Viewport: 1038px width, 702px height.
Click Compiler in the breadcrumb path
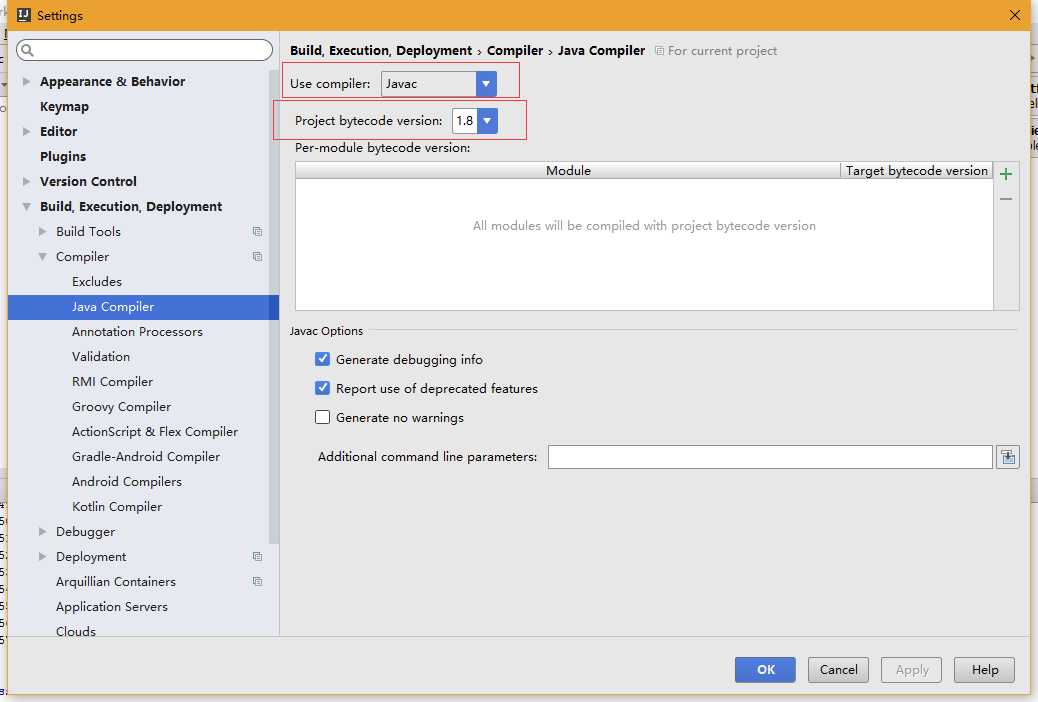pos(514,50)
